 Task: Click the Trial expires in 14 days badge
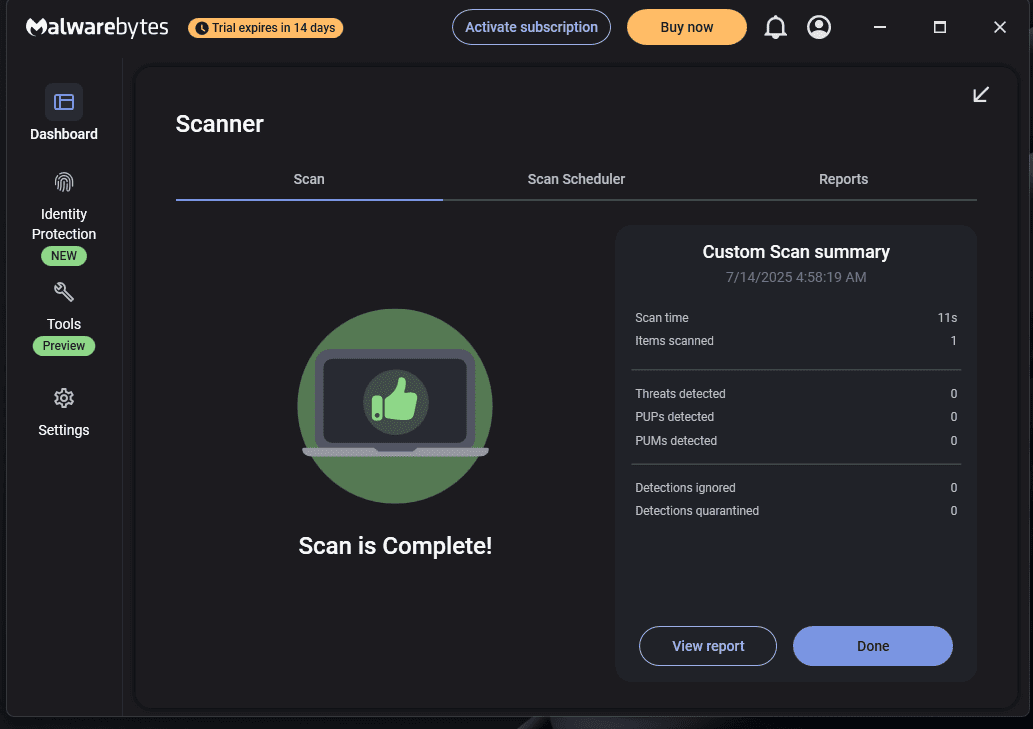point(265,28)
